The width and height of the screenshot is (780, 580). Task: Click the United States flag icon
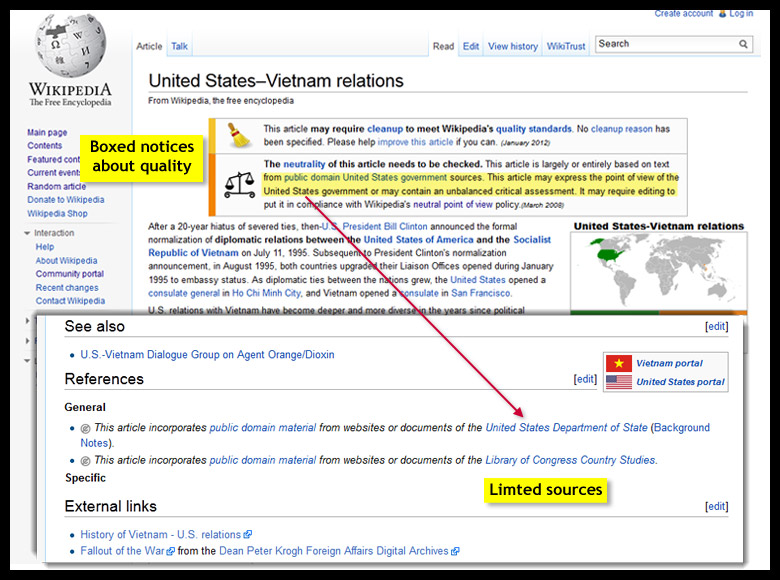click(x=618, y=381)
